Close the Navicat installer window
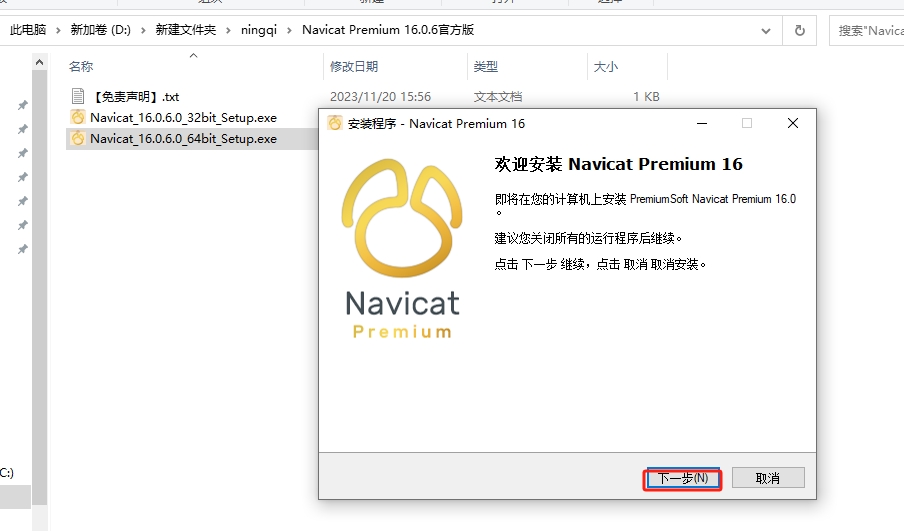Viewport: 904px width, 531px height. coord(793,123)
